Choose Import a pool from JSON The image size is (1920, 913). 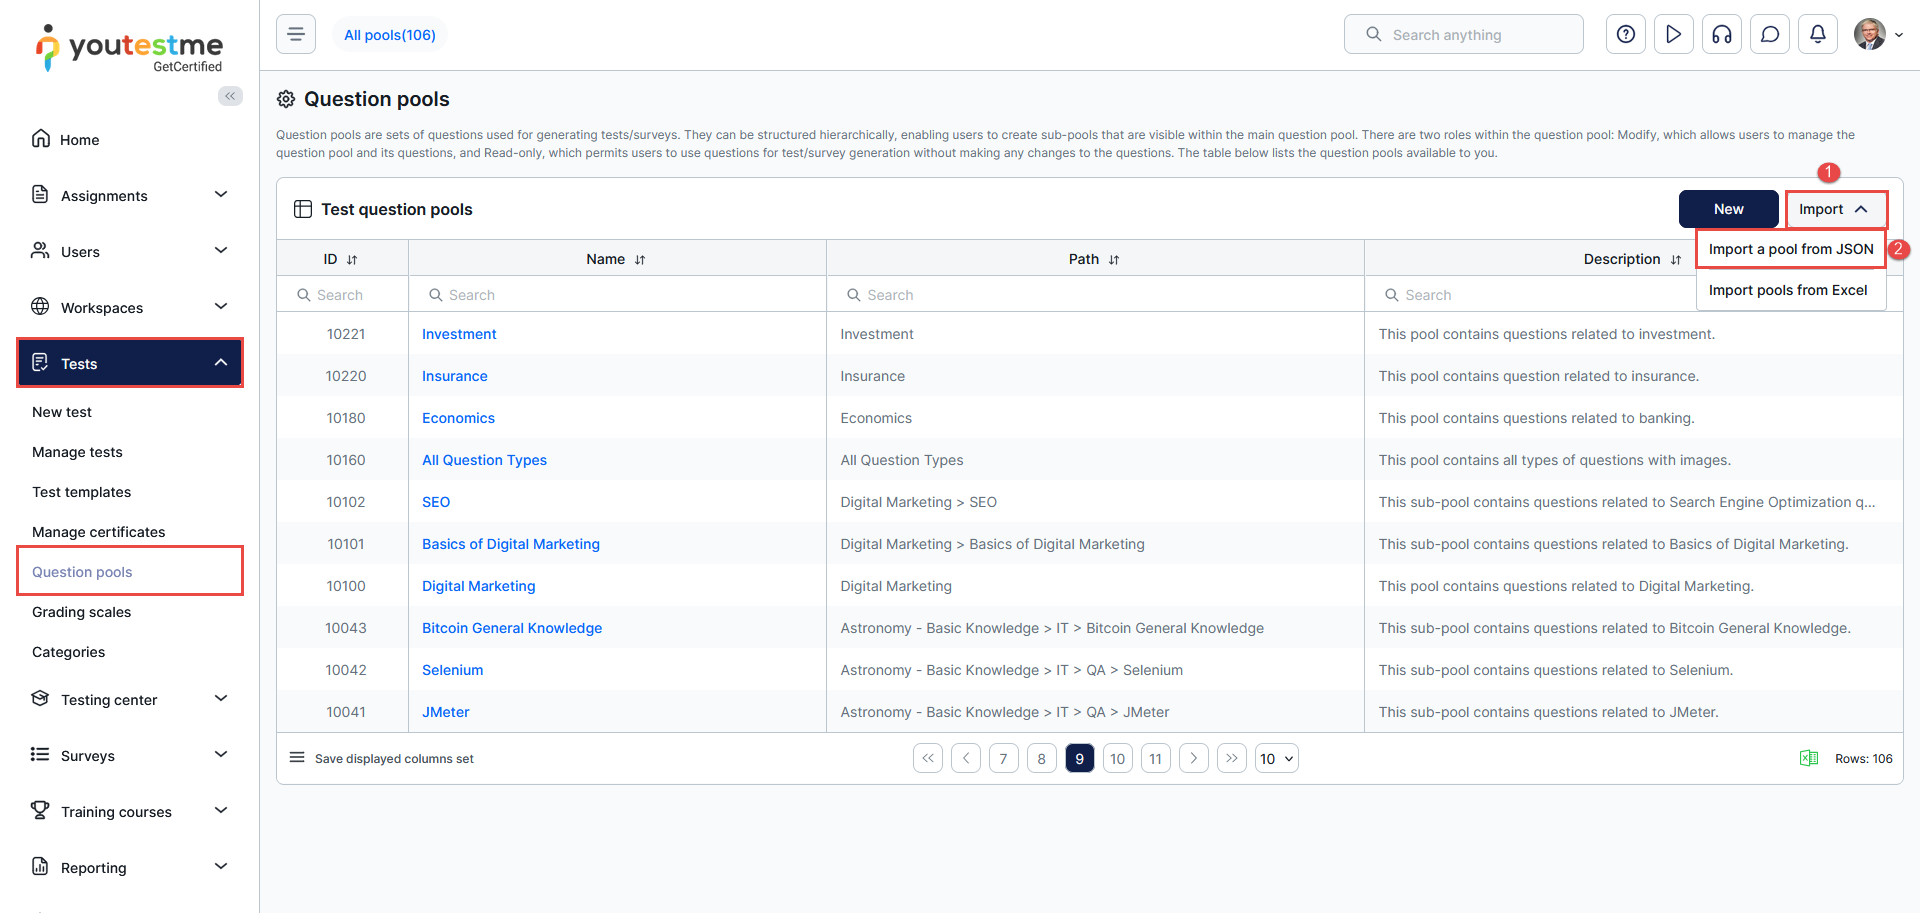(x=1790, y=249)
